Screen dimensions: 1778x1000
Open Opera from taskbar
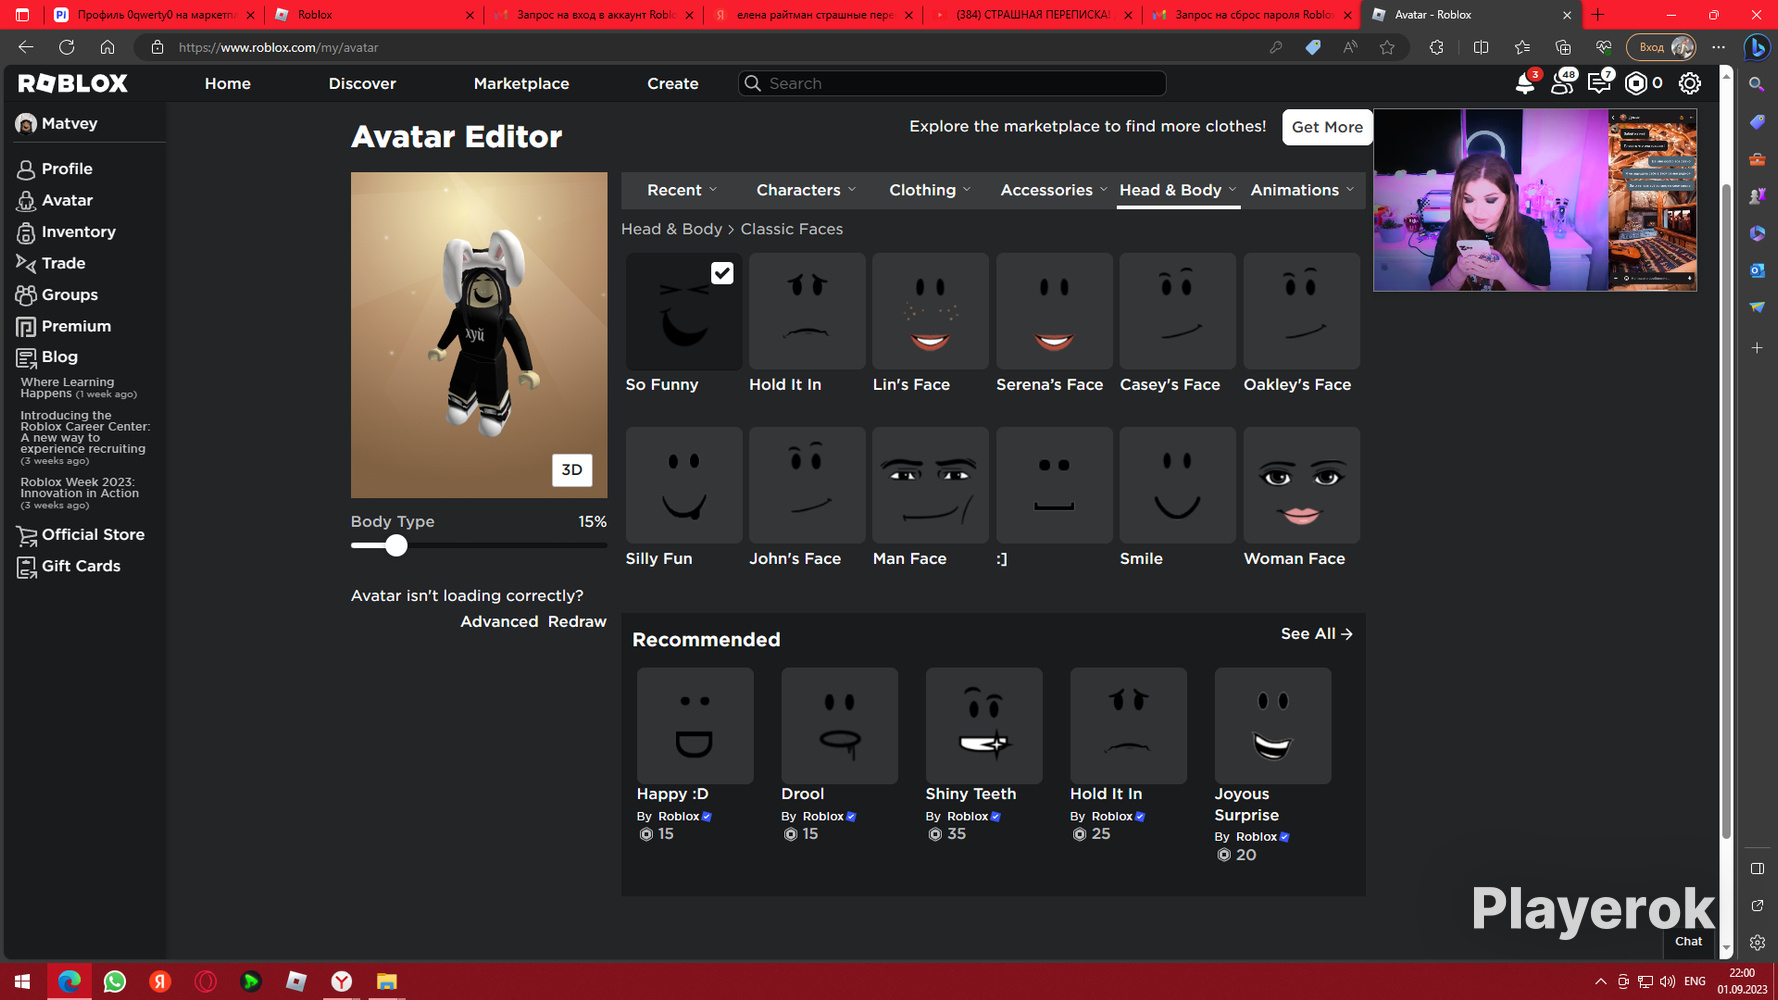tap(206, 982)
